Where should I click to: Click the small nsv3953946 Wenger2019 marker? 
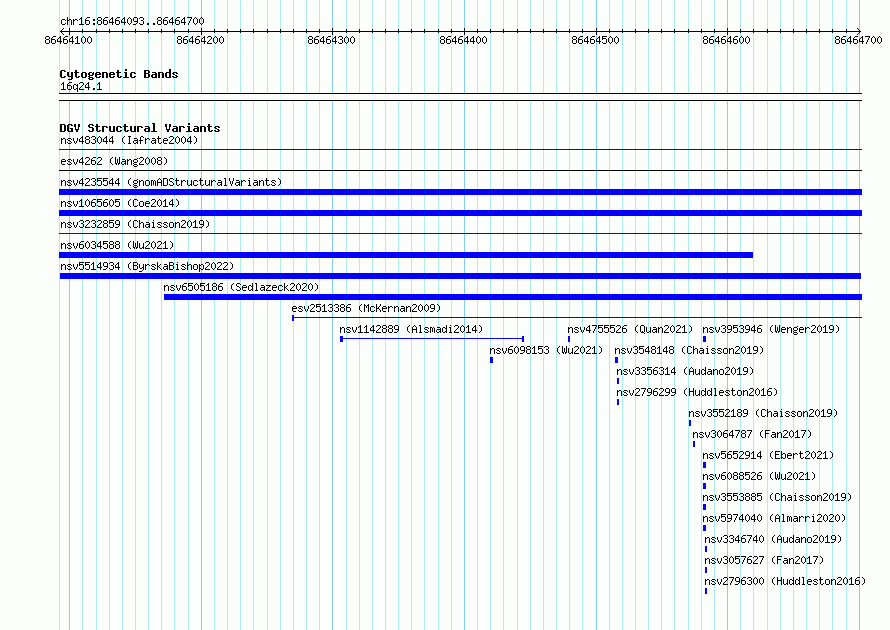tap(704, 339)
